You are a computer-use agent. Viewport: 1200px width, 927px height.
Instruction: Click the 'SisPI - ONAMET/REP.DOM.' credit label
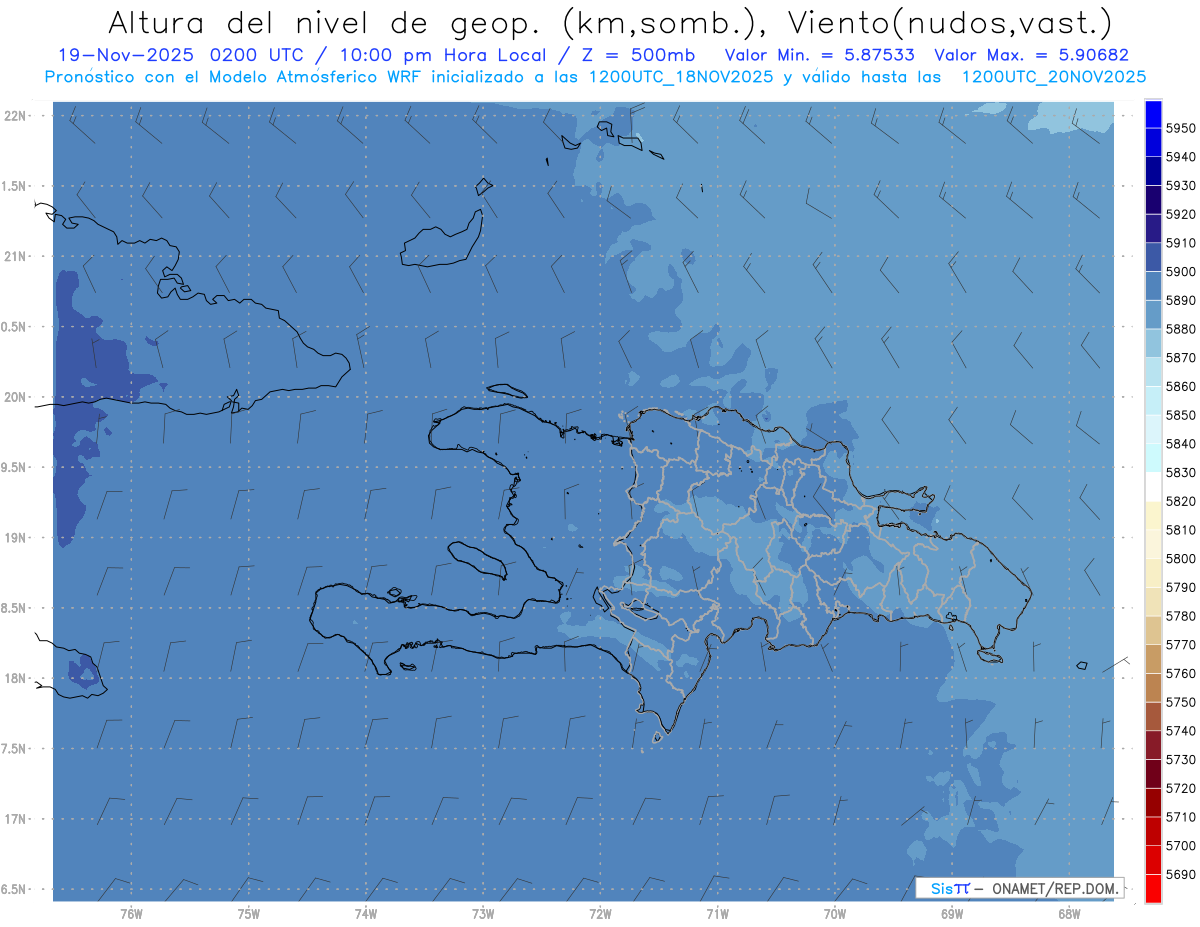pos(1019,888)
